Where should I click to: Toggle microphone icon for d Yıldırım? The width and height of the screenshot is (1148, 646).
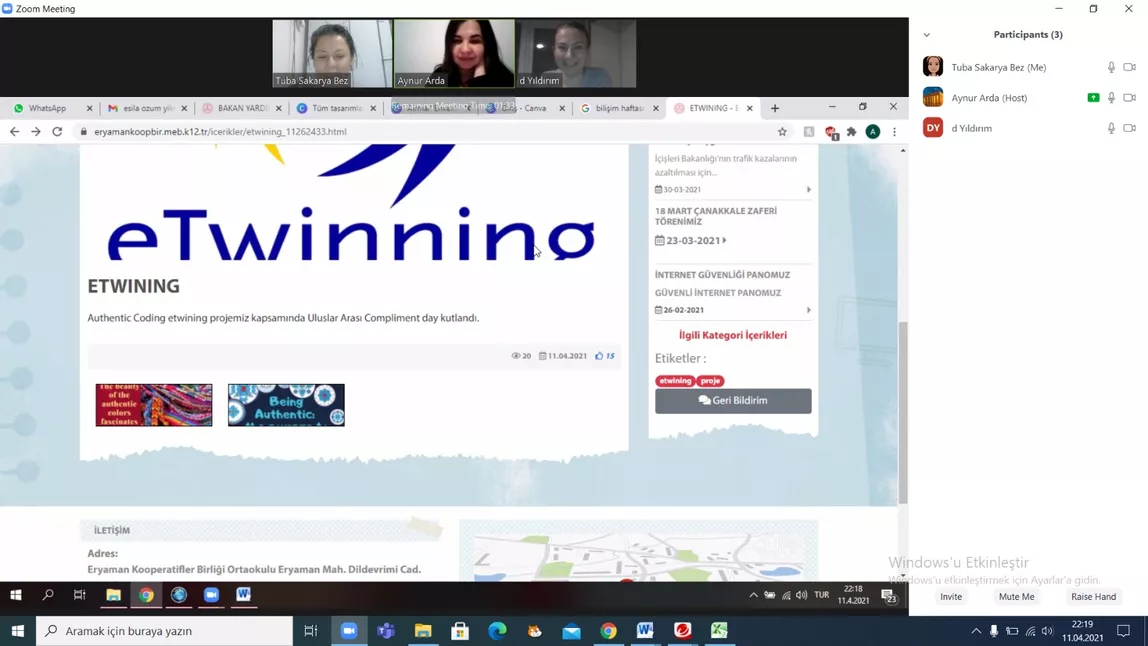(1111, 128)
